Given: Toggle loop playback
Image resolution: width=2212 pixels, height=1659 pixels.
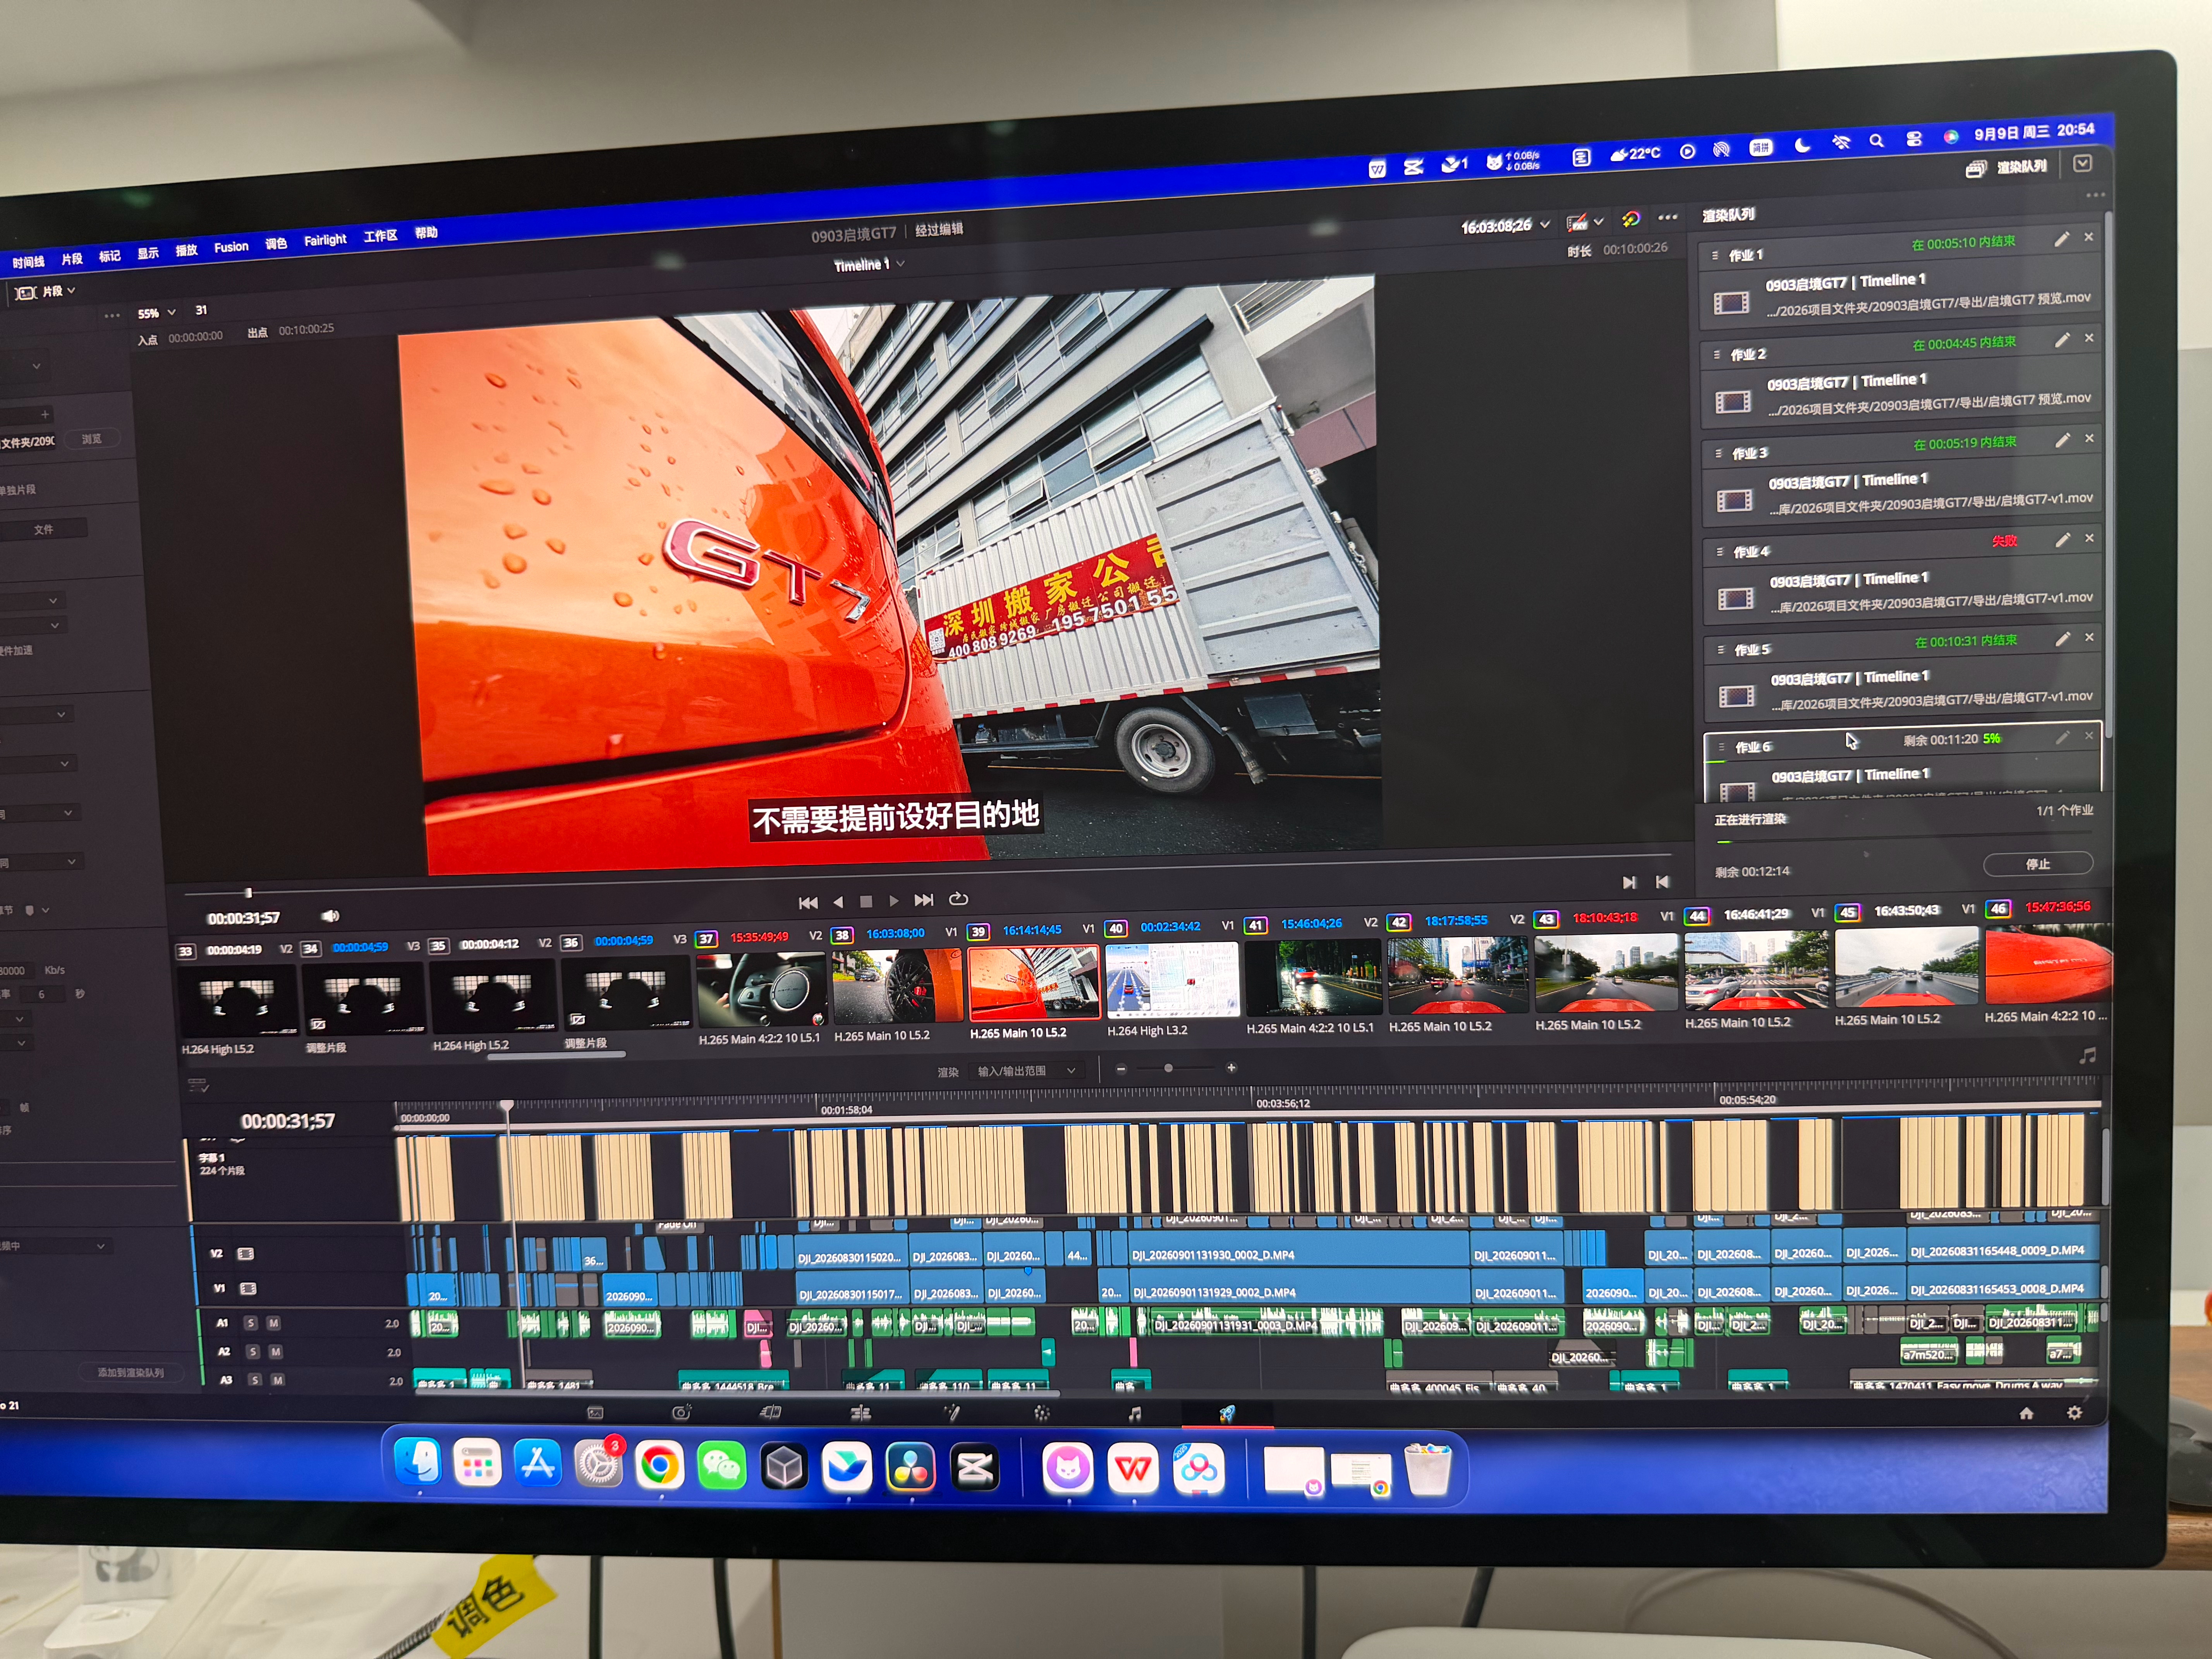Looking at the screenshot, I should [958, 899].
